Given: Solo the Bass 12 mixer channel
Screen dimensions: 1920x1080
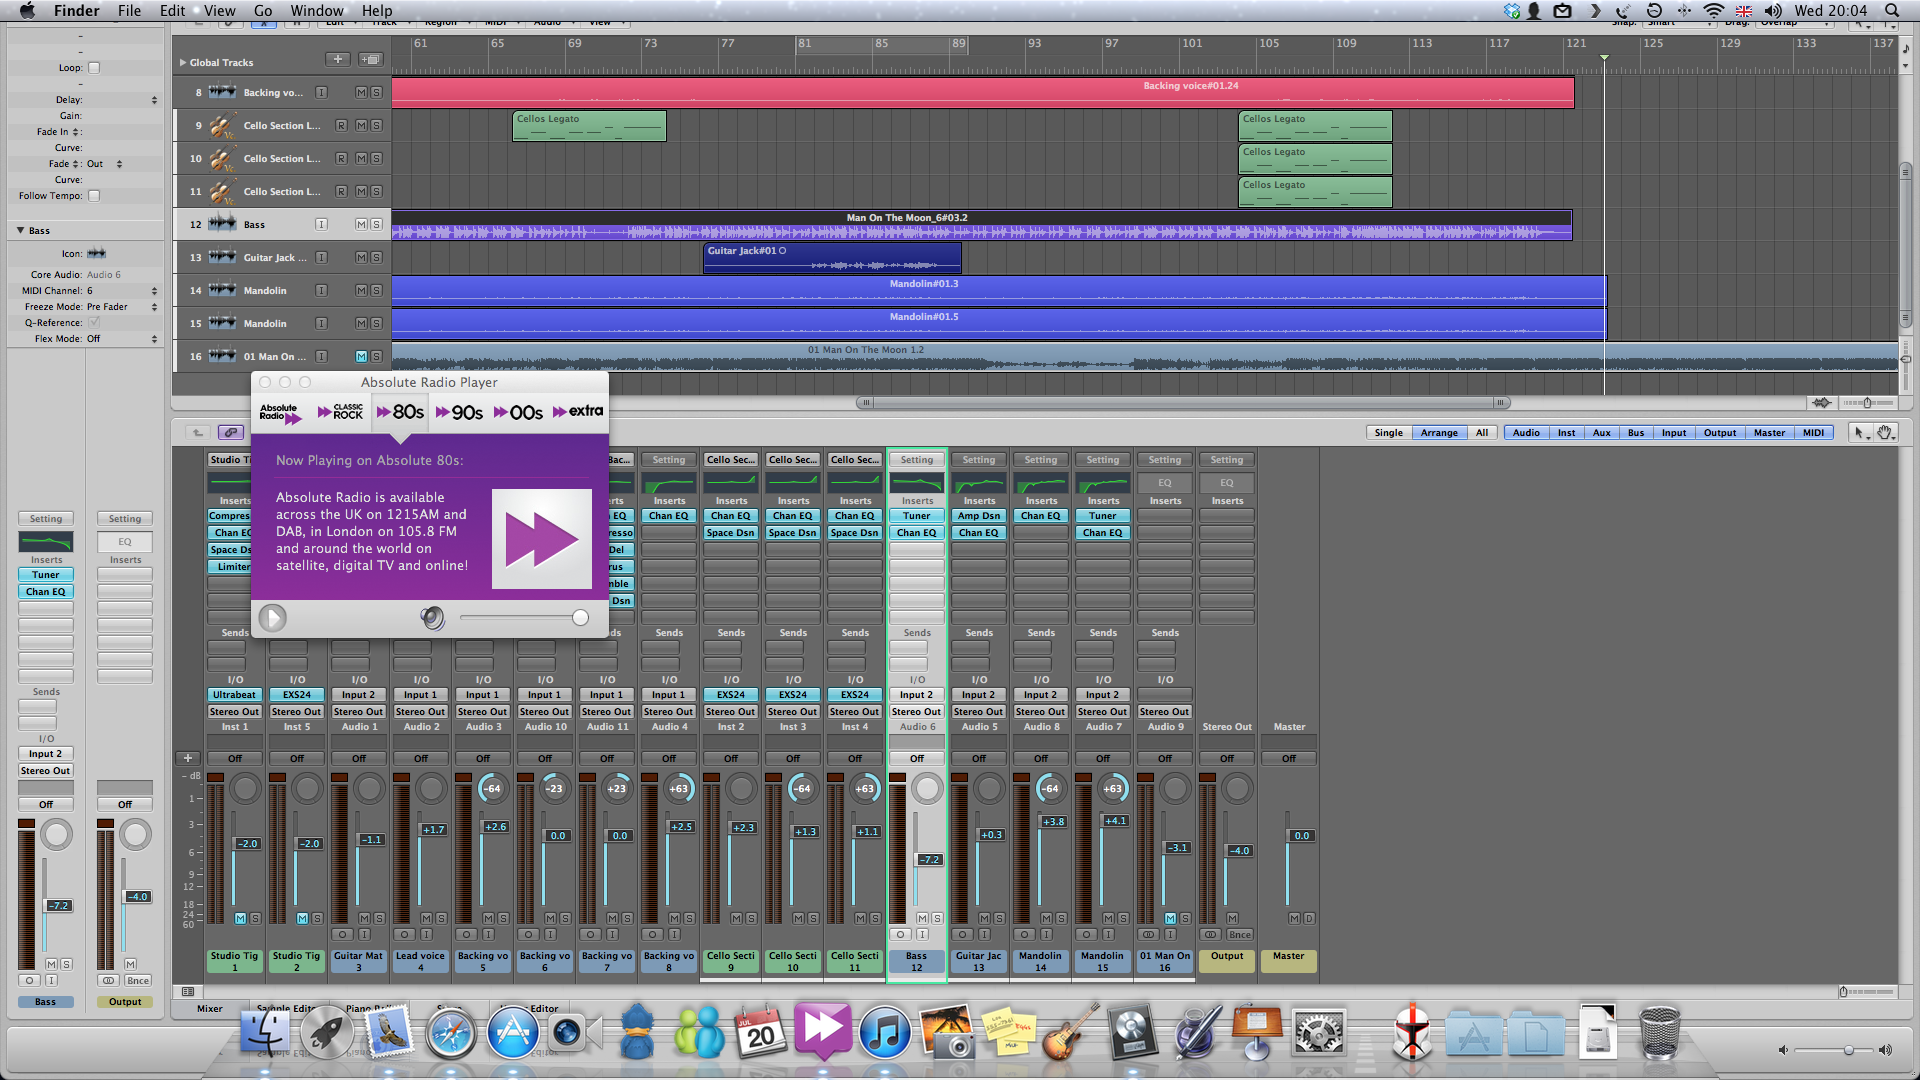Looking at the screenshot, I should (x=937, y=918).
